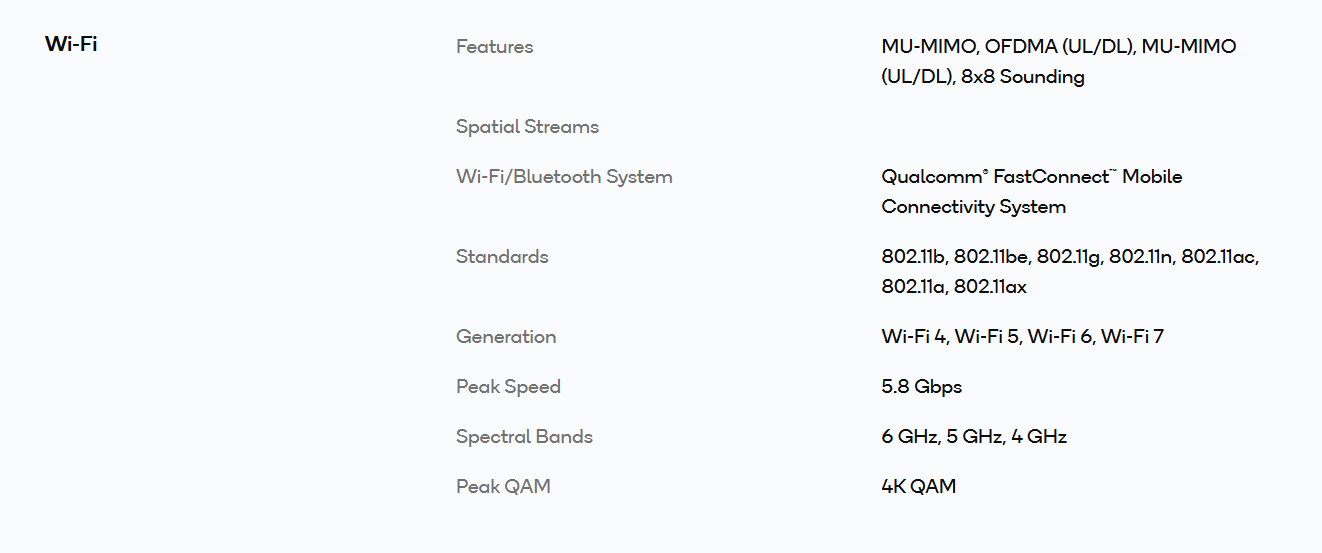Click the Standards label
1322x553 pixels.
coord(502,256)
